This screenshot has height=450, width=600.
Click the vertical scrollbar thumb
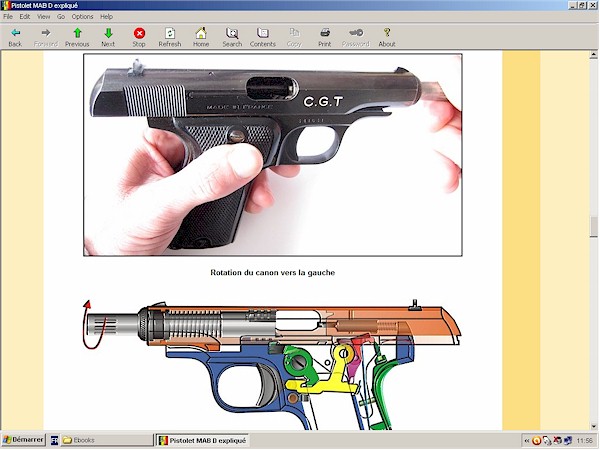[594, 227]
